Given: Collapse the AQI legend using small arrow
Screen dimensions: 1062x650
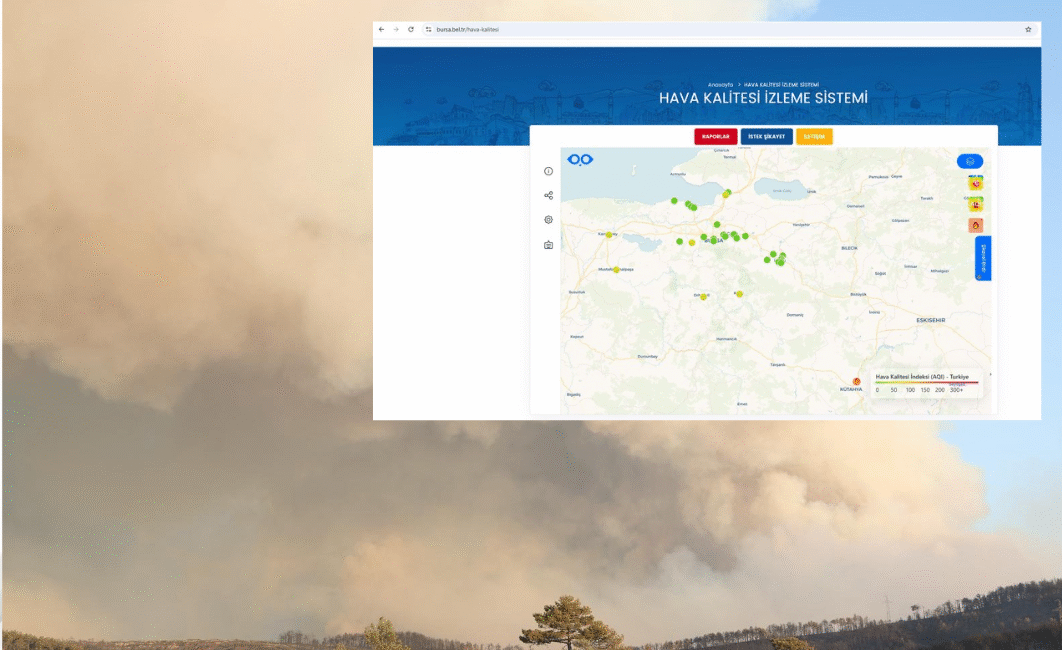Looking at the screenshot, I should [x=990, y=374].
